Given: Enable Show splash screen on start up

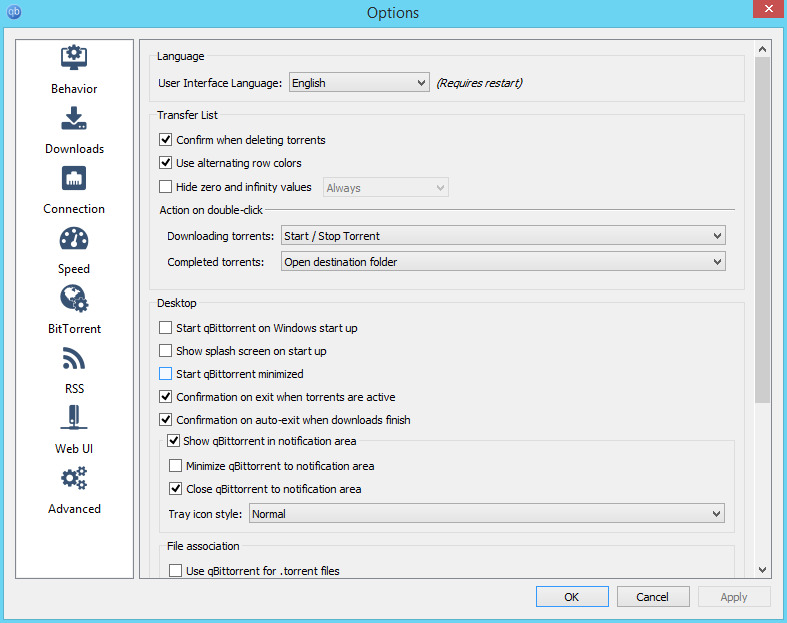Looking at the screenshot, I should [166, 350].
